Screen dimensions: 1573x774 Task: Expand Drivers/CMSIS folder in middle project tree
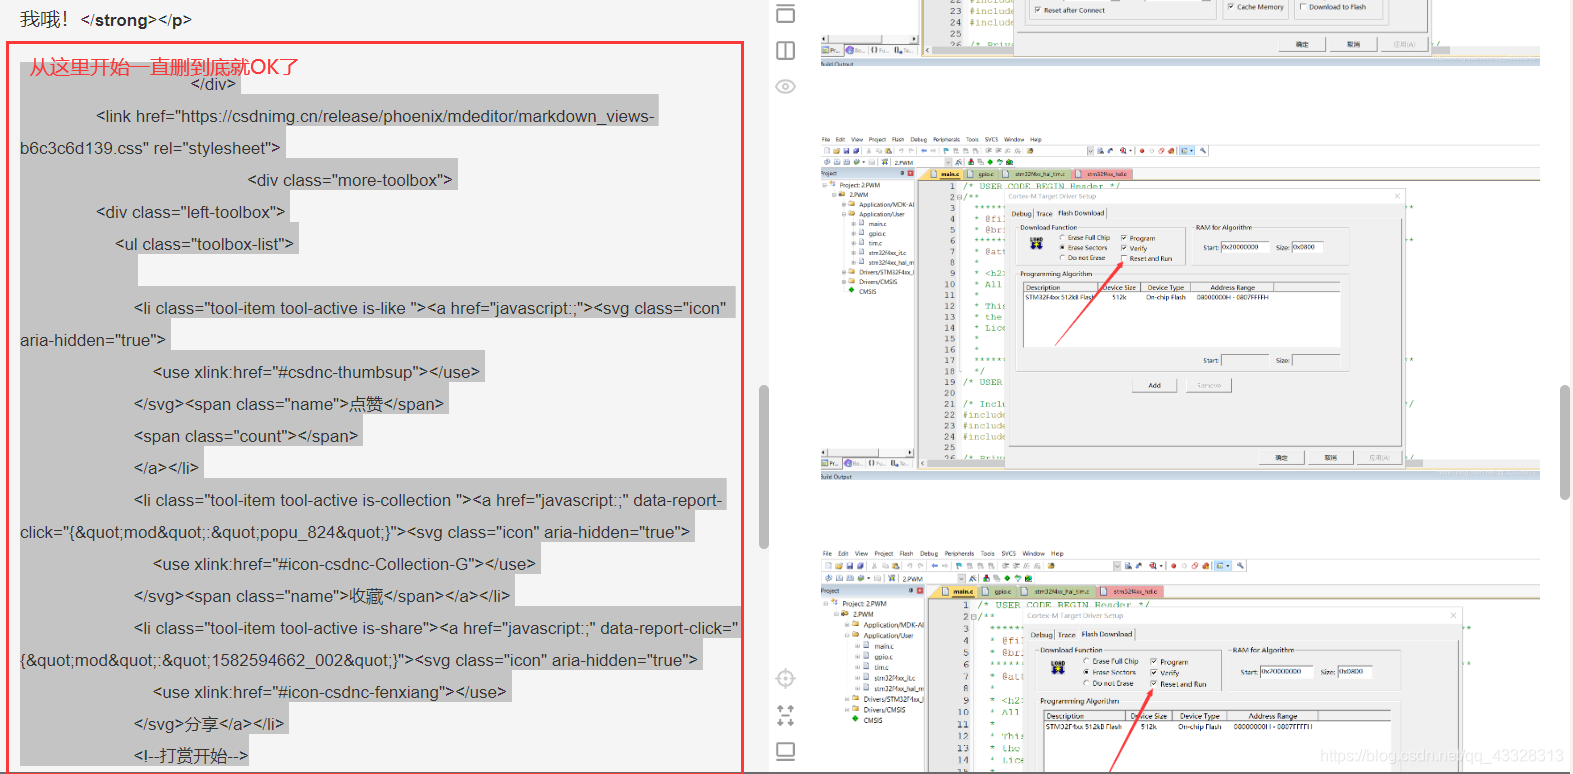(844, 282)
